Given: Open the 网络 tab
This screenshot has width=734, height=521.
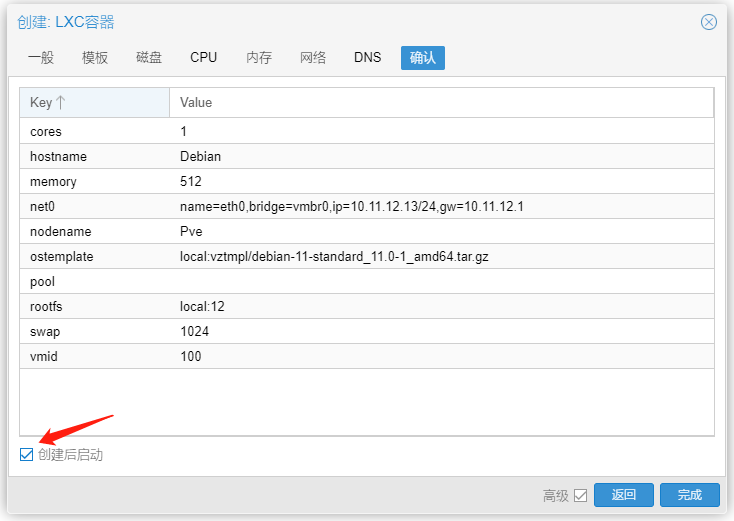Looking at the screenshot, I should click(x=313, y=58).
